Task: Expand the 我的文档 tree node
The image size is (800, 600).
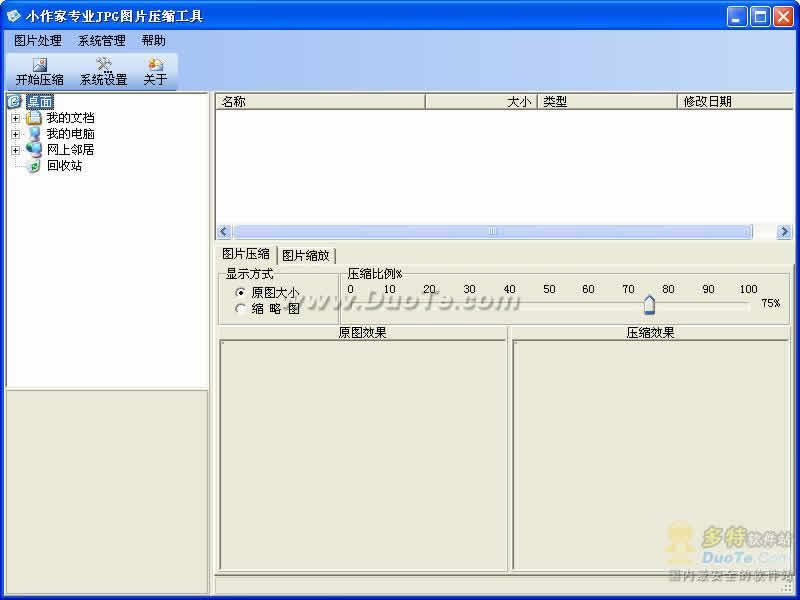Action: (x=15, y=118)
